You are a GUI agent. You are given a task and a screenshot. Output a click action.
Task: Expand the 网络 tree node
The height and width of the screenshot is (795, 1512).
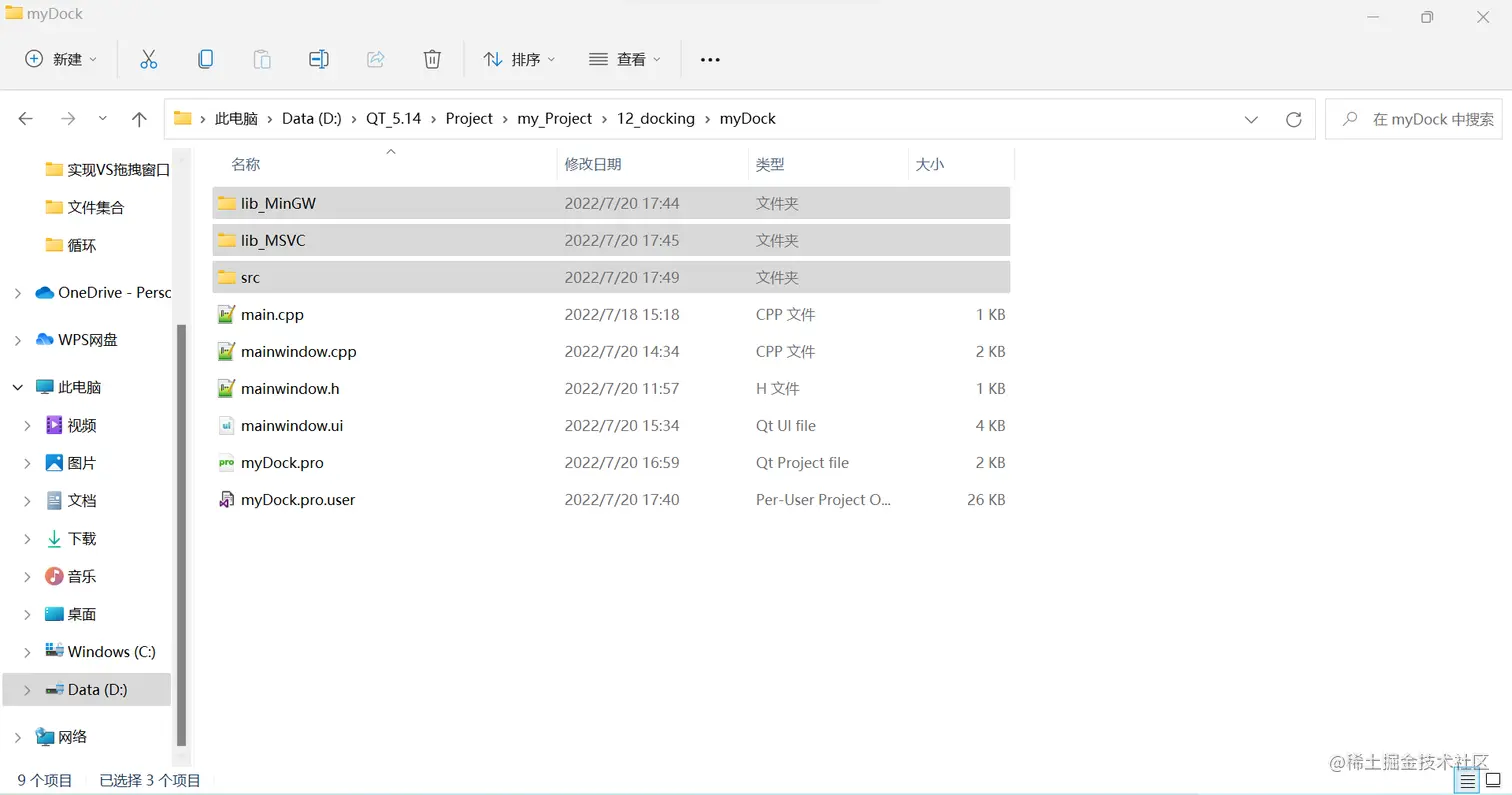coord(18,737)
